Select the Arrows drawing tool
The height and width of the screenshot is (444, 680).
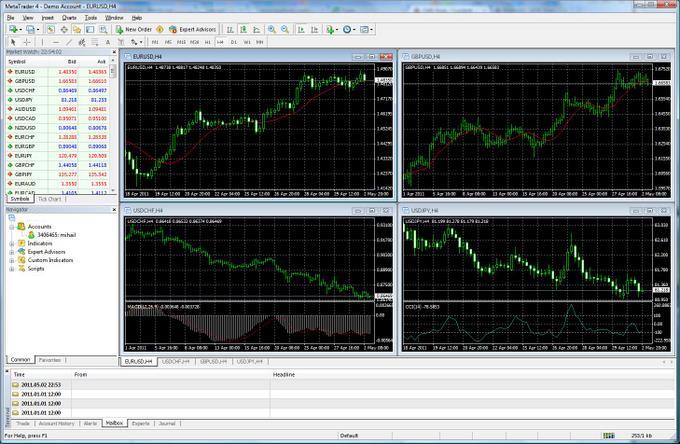click(x=134, y=42)
